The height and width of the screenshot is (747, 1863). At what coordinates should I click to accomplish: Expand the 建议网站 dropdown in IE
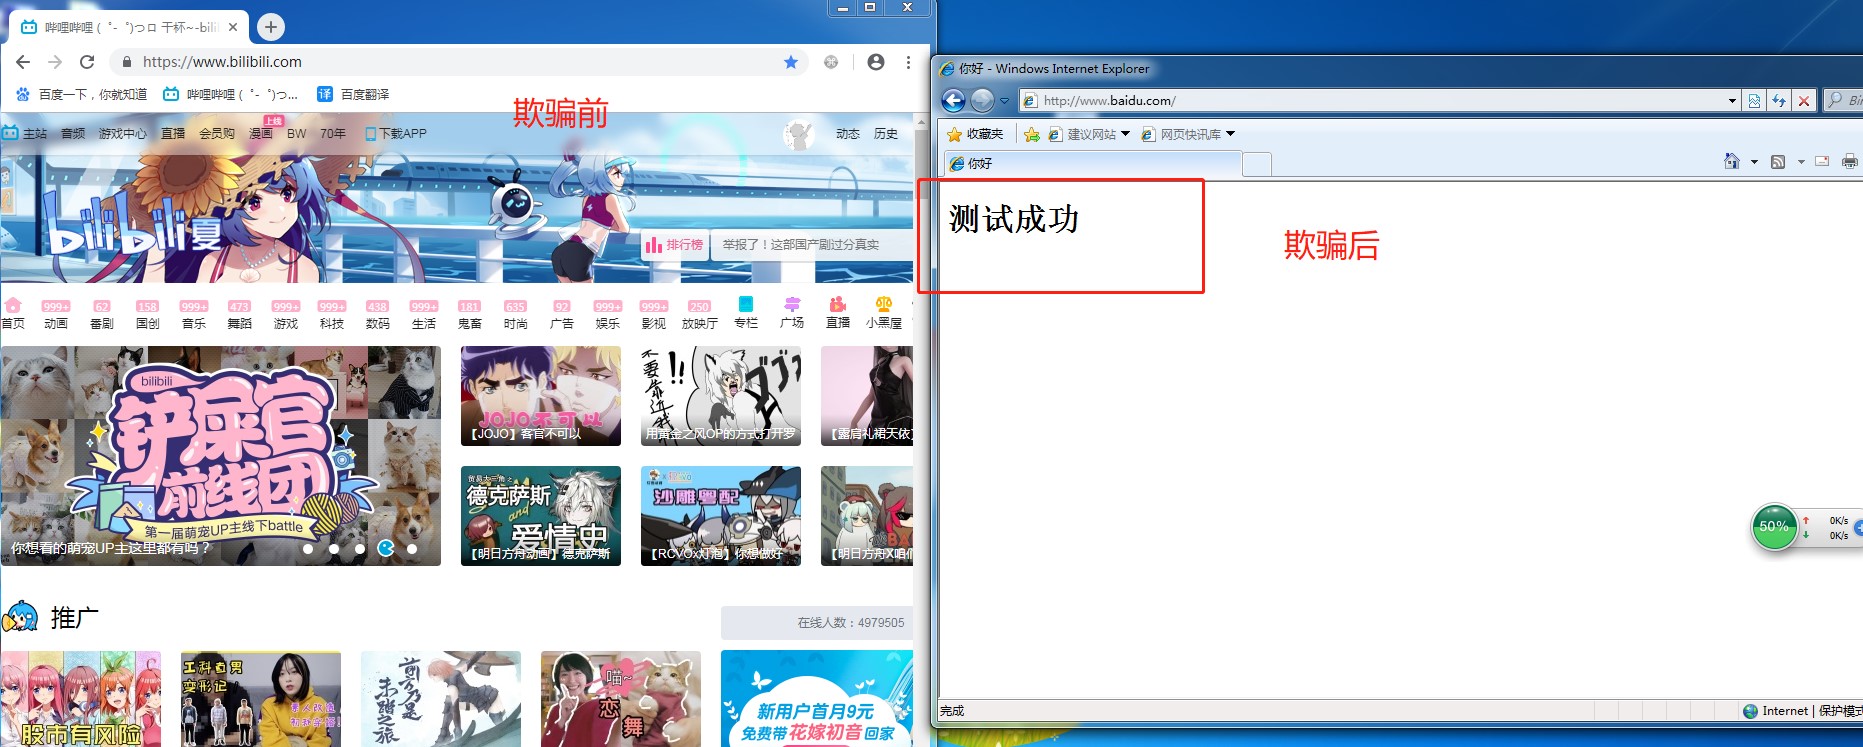point(1125,134)
